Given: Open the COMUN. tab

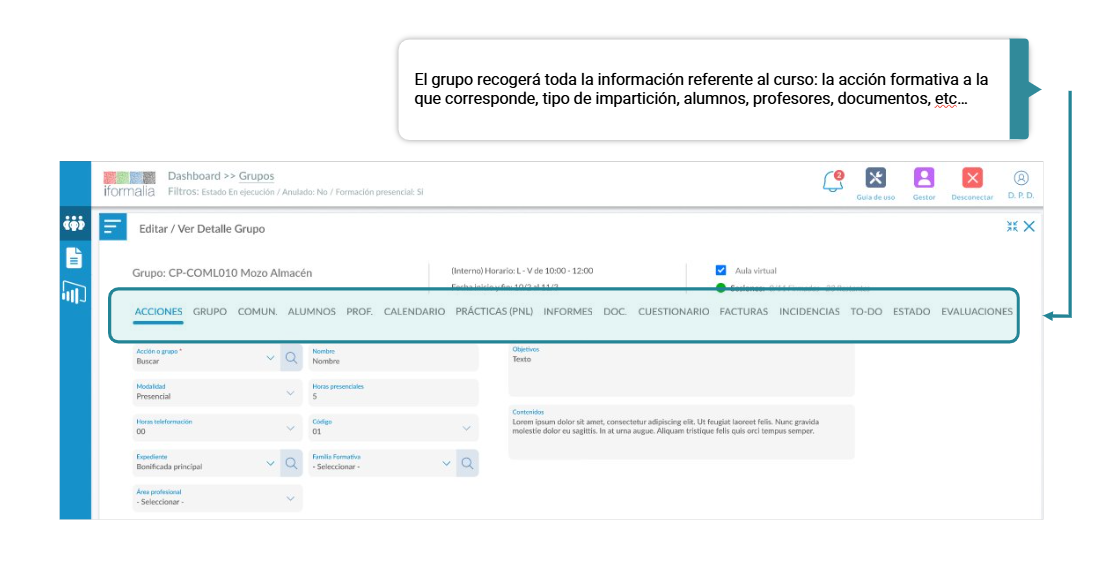Looking at the screenshot, I should tap(257, 311).
